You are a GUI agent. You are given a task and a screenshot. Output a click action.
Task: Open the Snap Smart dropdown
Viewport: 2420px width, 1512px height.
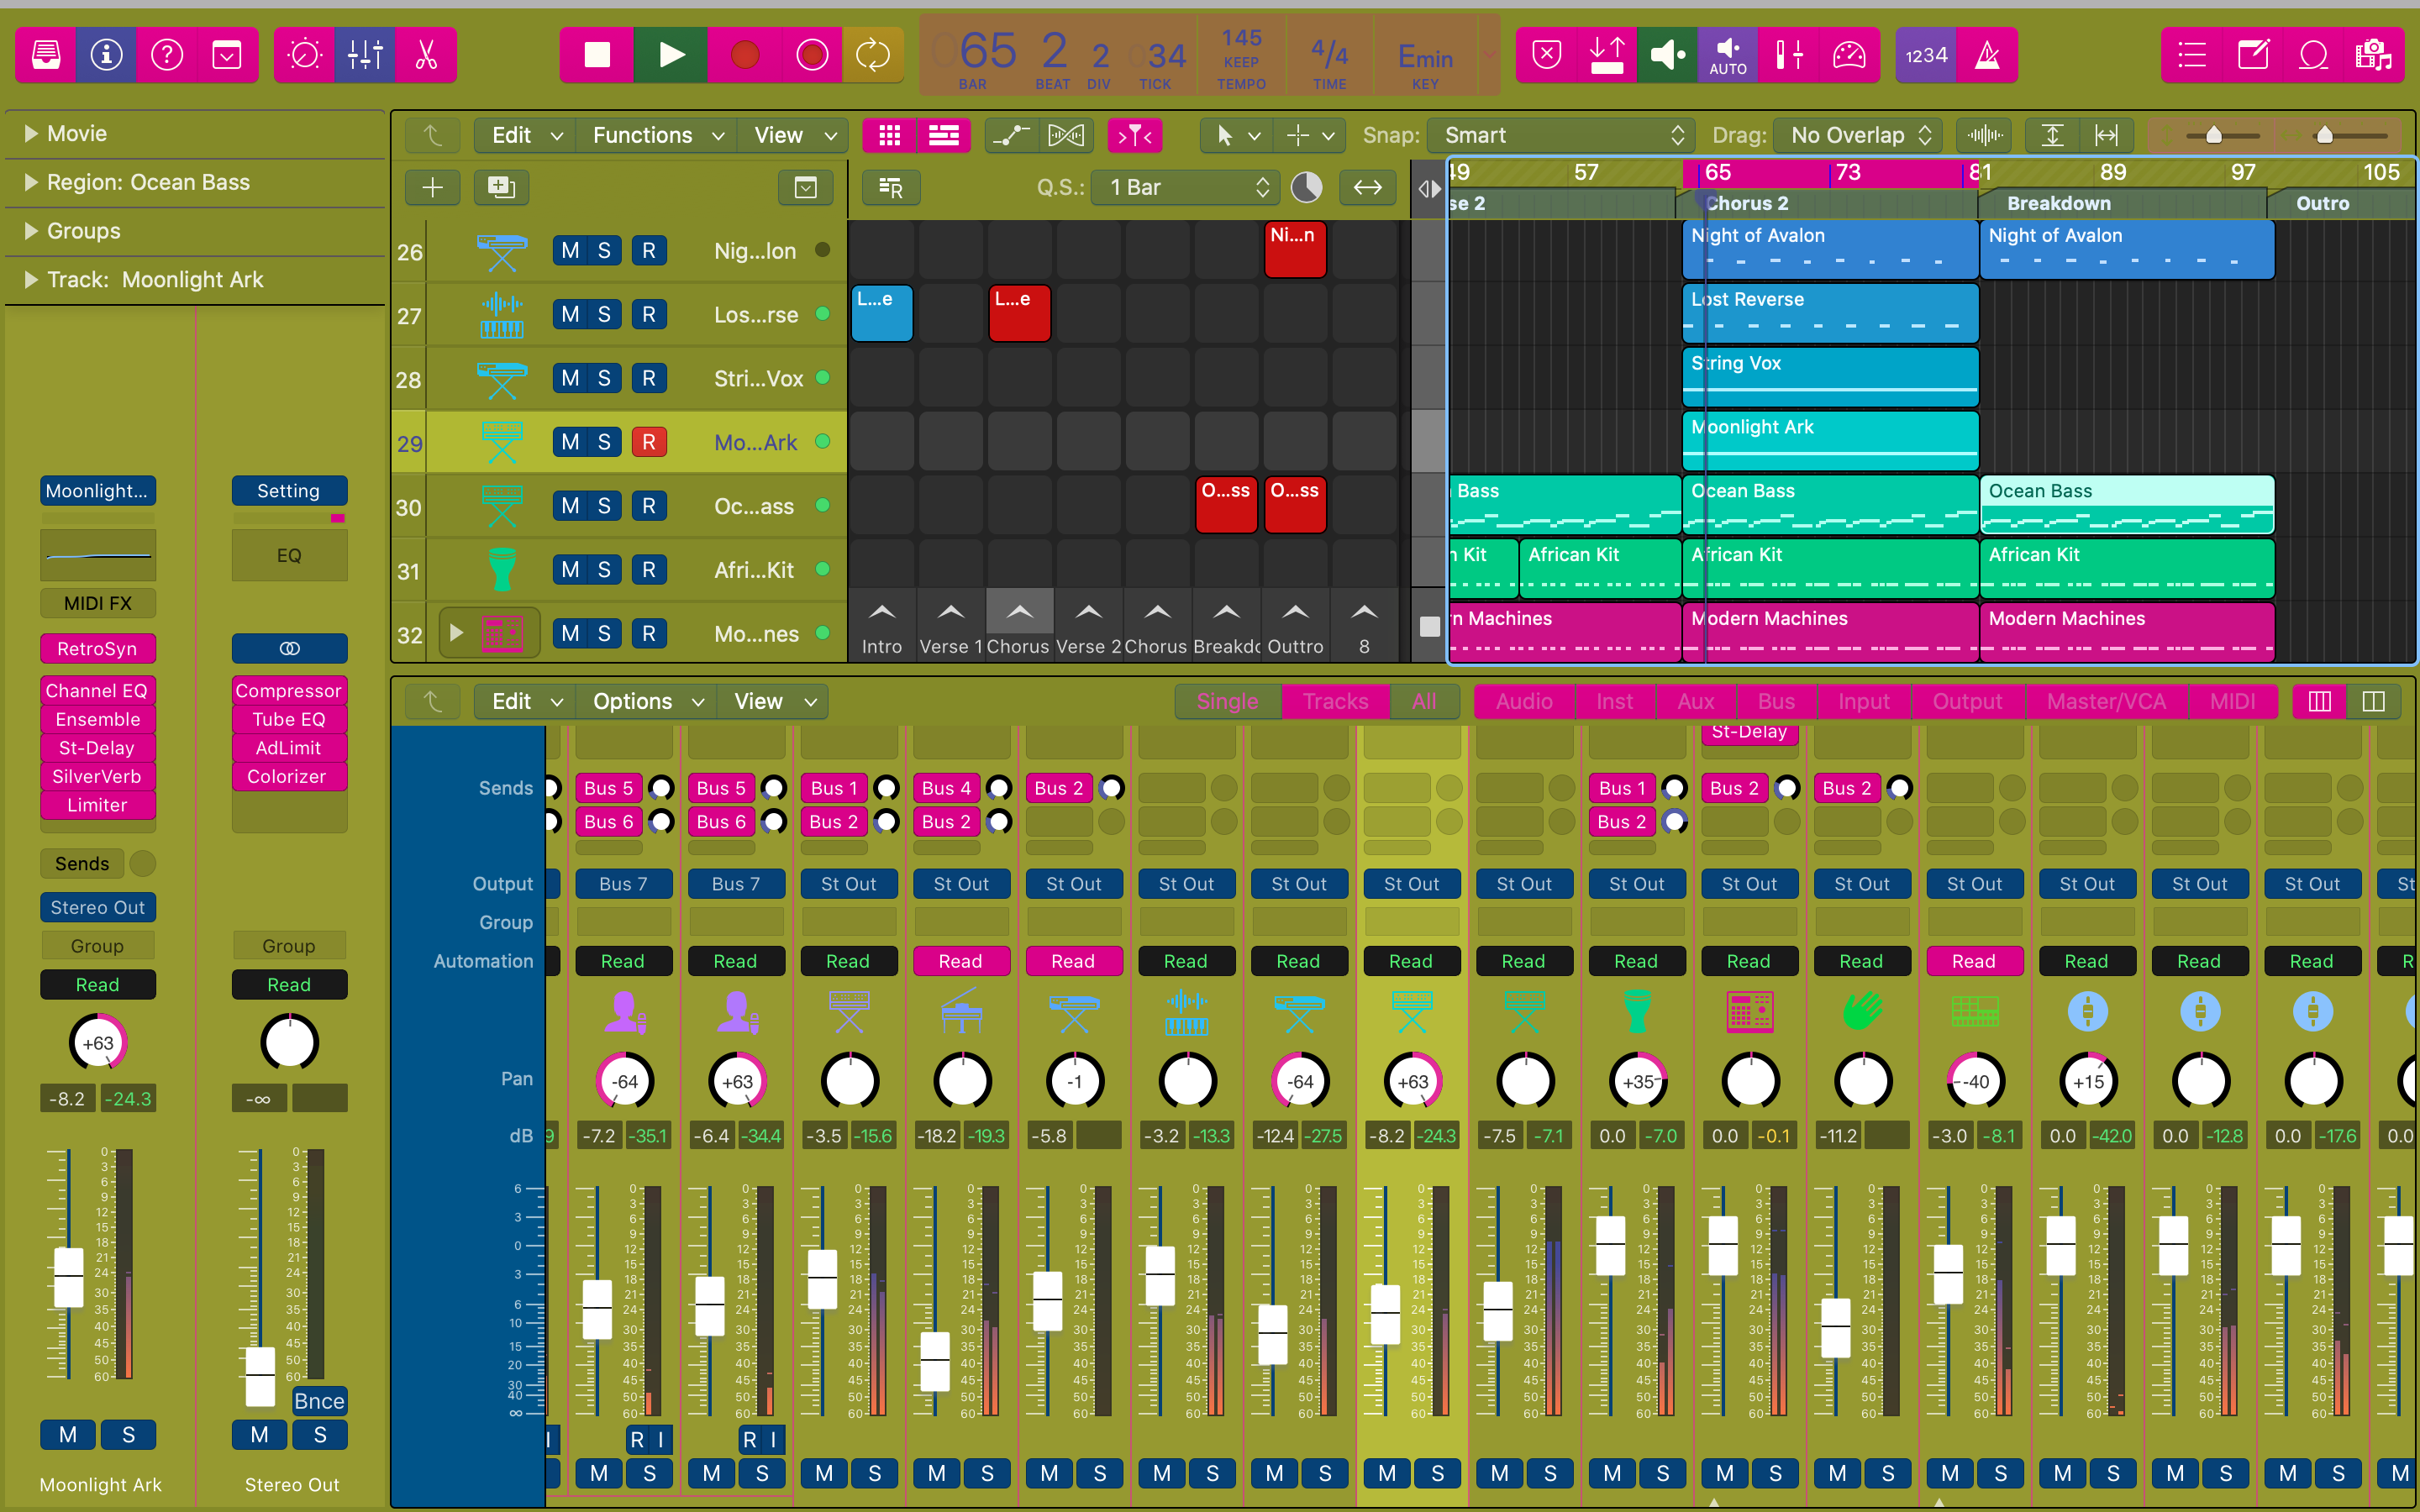(1561, 135)
